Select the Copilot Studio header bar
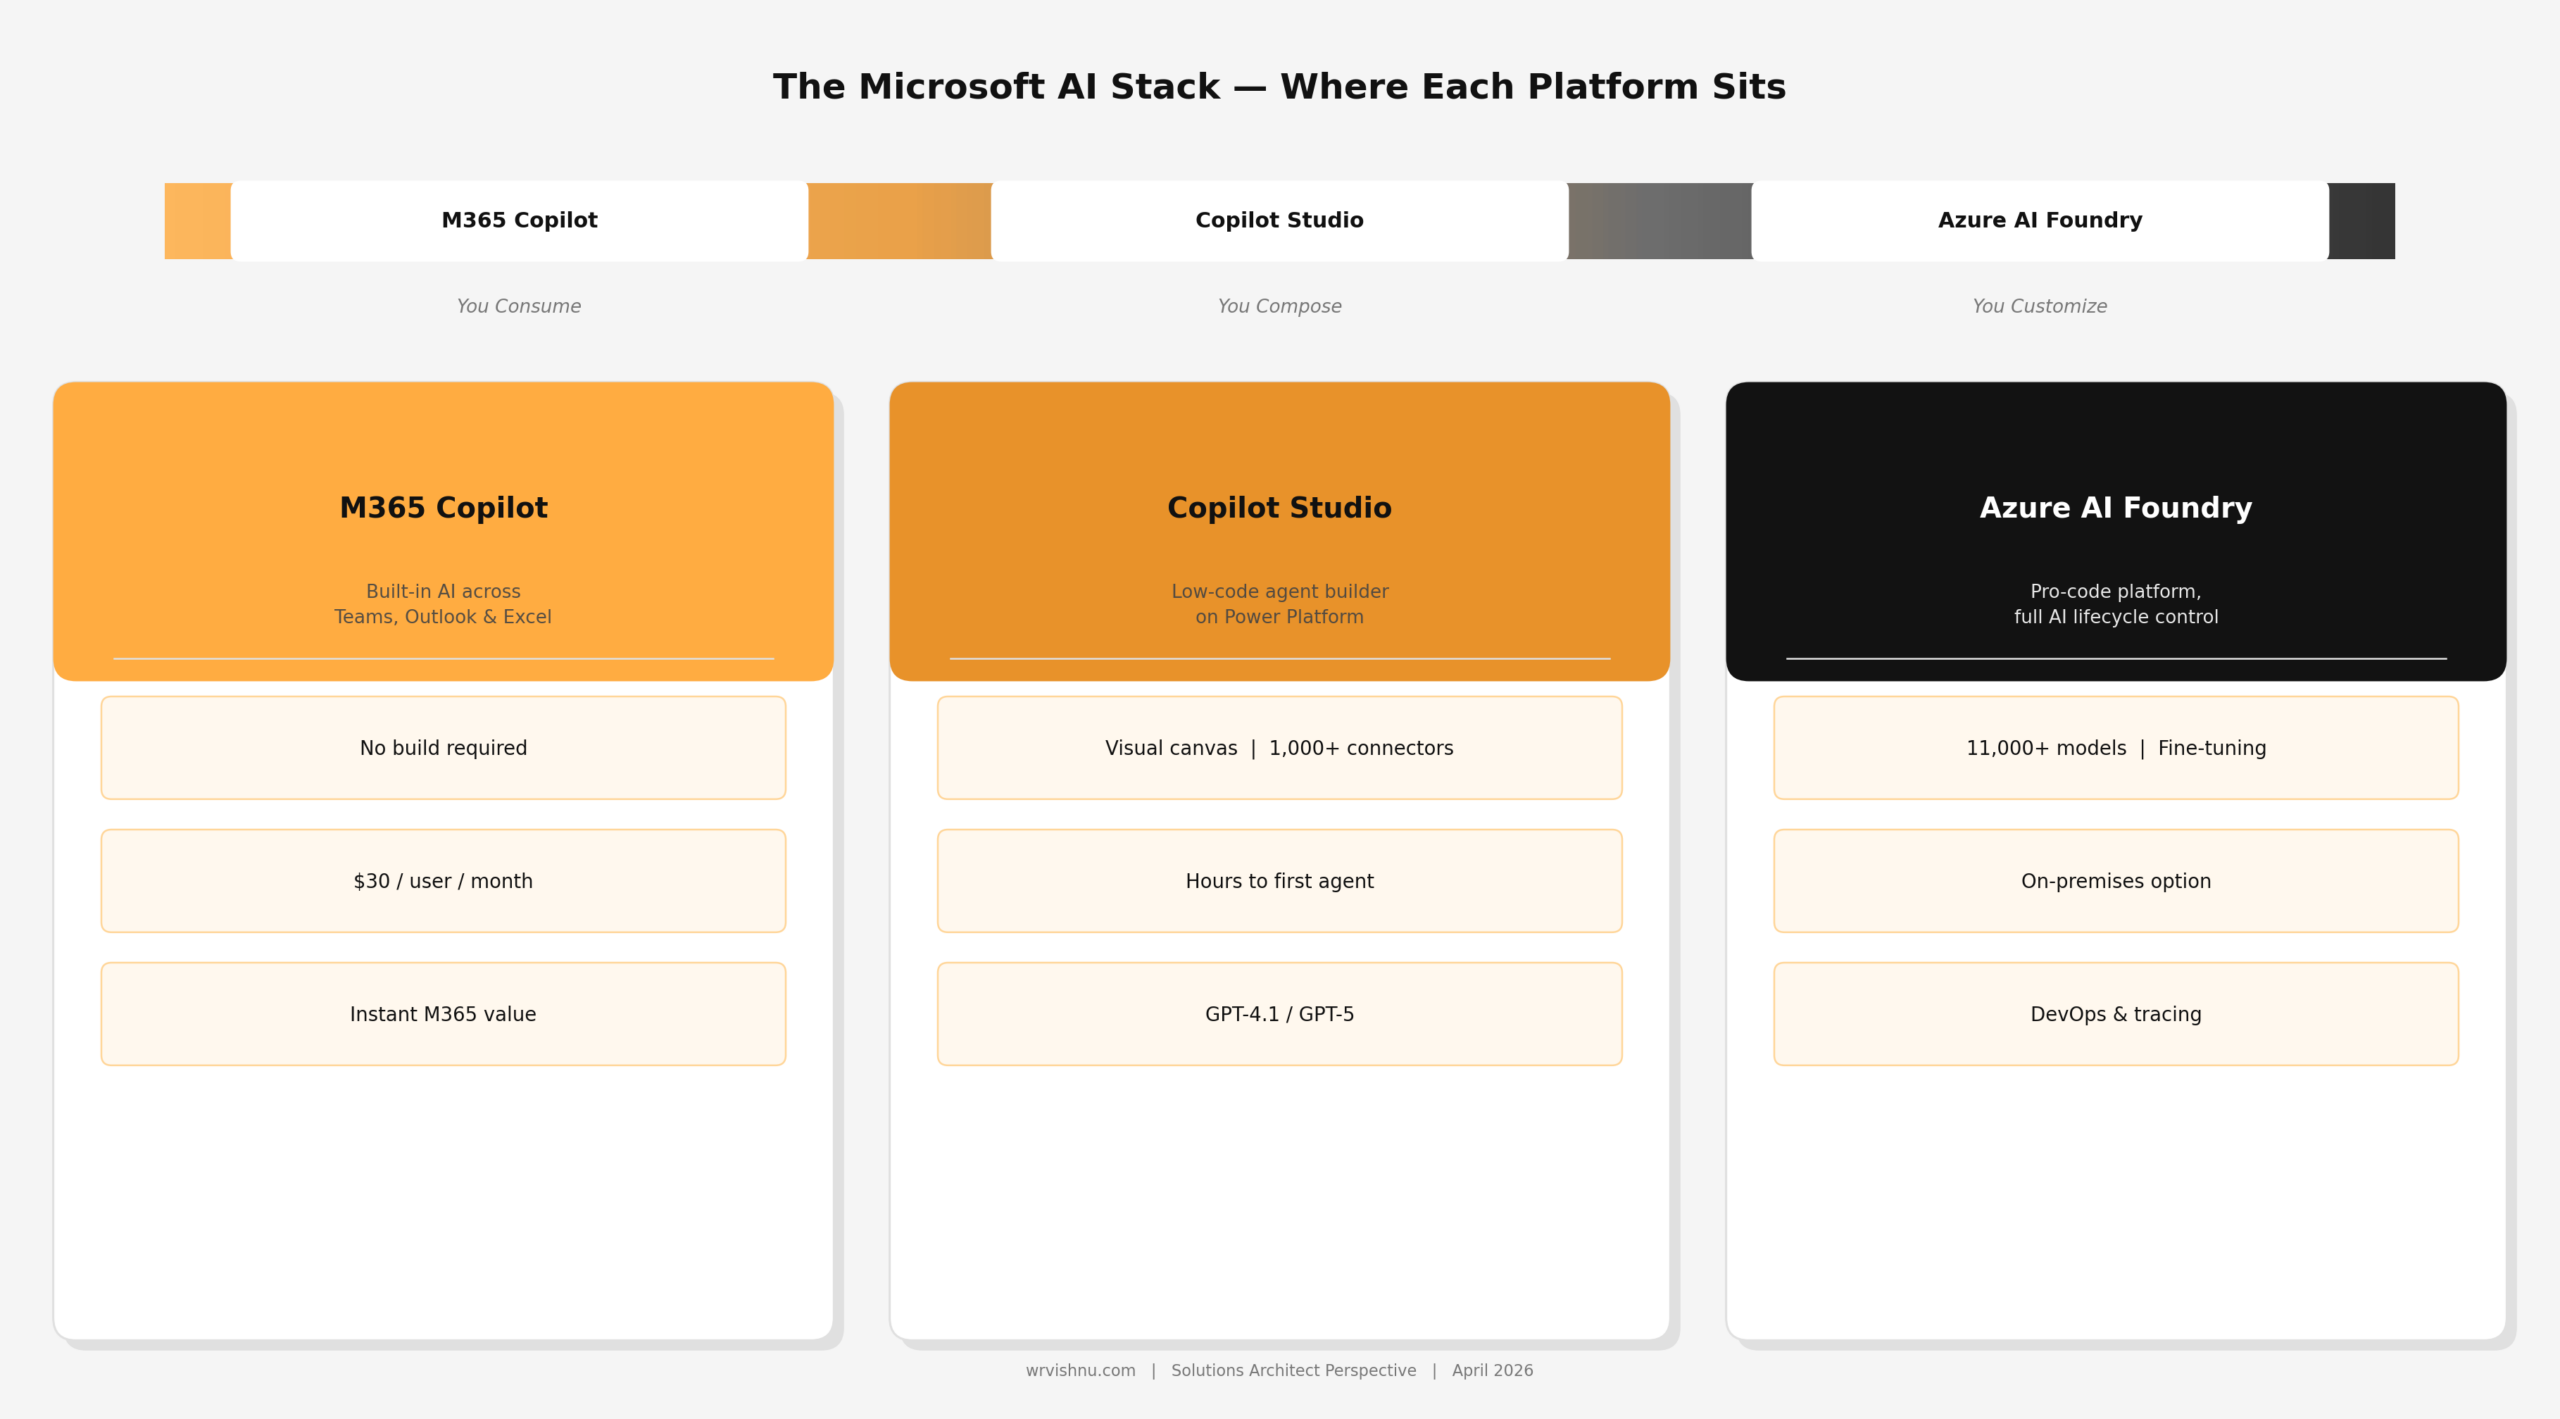Screen dimensions: 2560x1419 tap(1278, 220)
